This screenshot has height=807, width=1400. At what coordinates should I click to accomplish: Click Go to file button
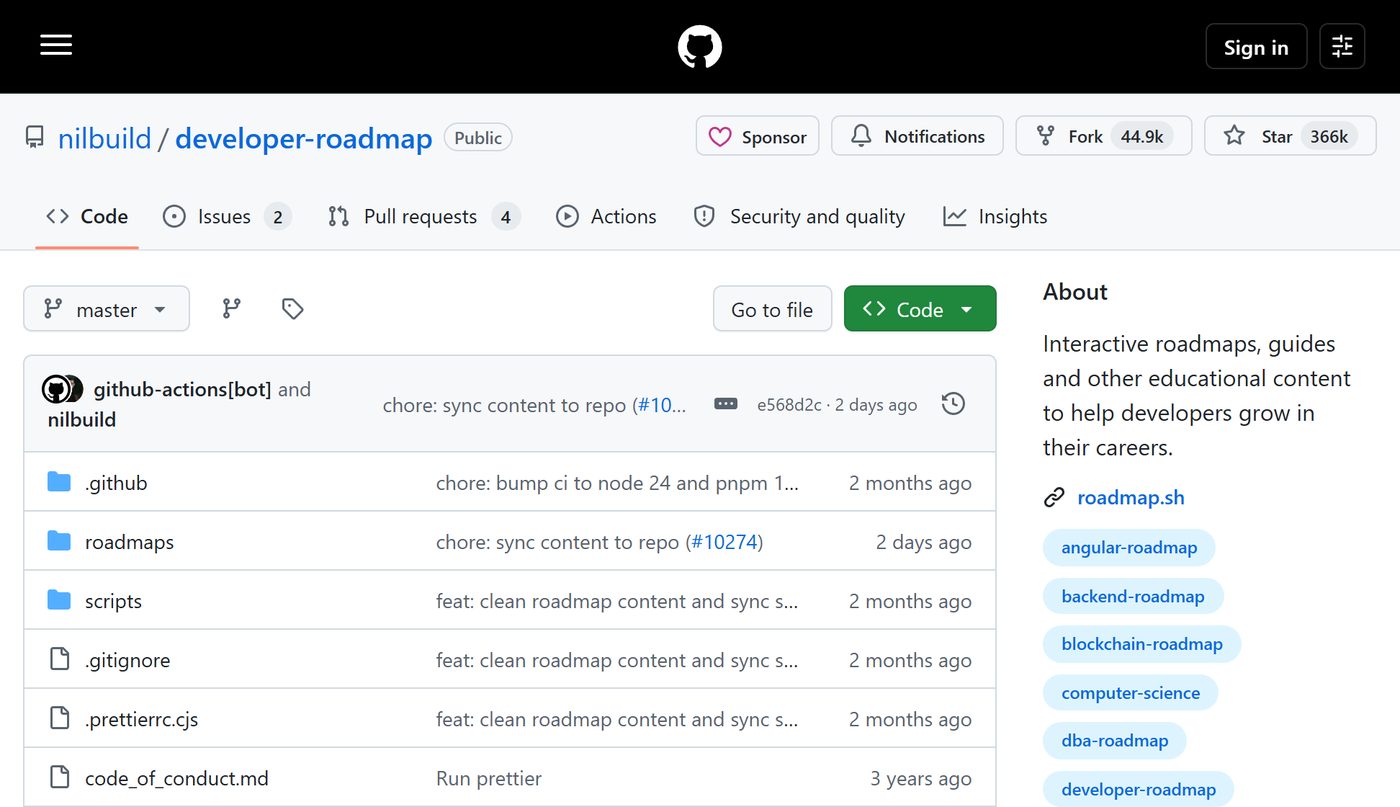coord(772,309)
